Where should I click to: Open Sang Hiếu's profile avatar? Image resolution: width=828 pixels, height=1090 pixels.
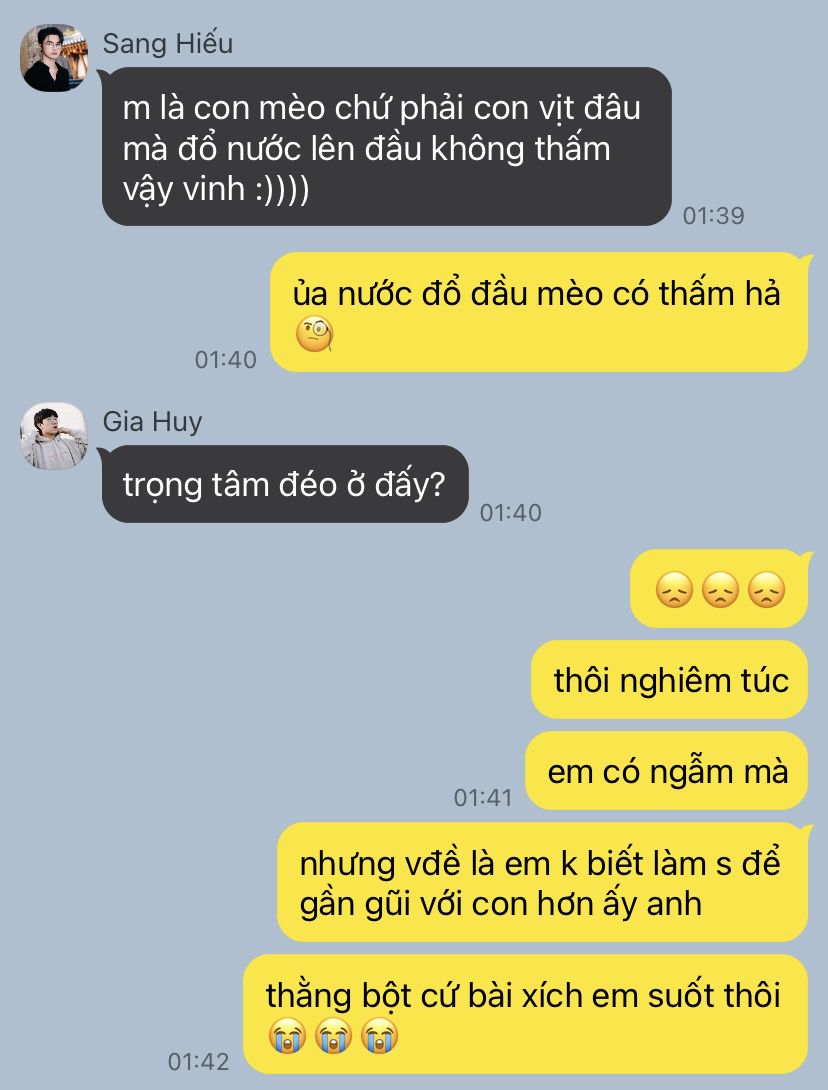pos(54,58)
